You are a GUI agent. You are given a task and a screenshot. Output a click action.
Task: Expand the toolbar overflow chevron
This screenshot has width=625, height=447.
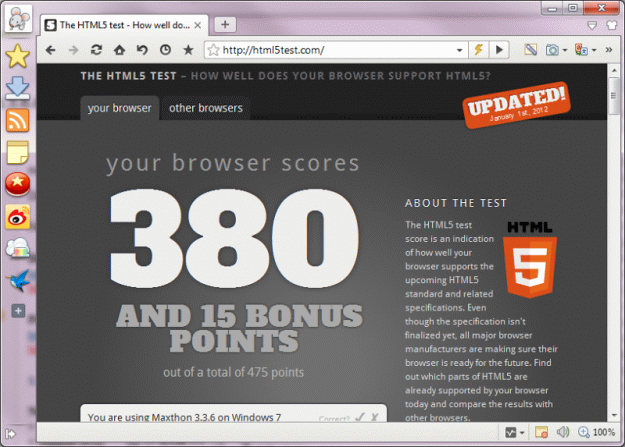[x=608, y=49]
